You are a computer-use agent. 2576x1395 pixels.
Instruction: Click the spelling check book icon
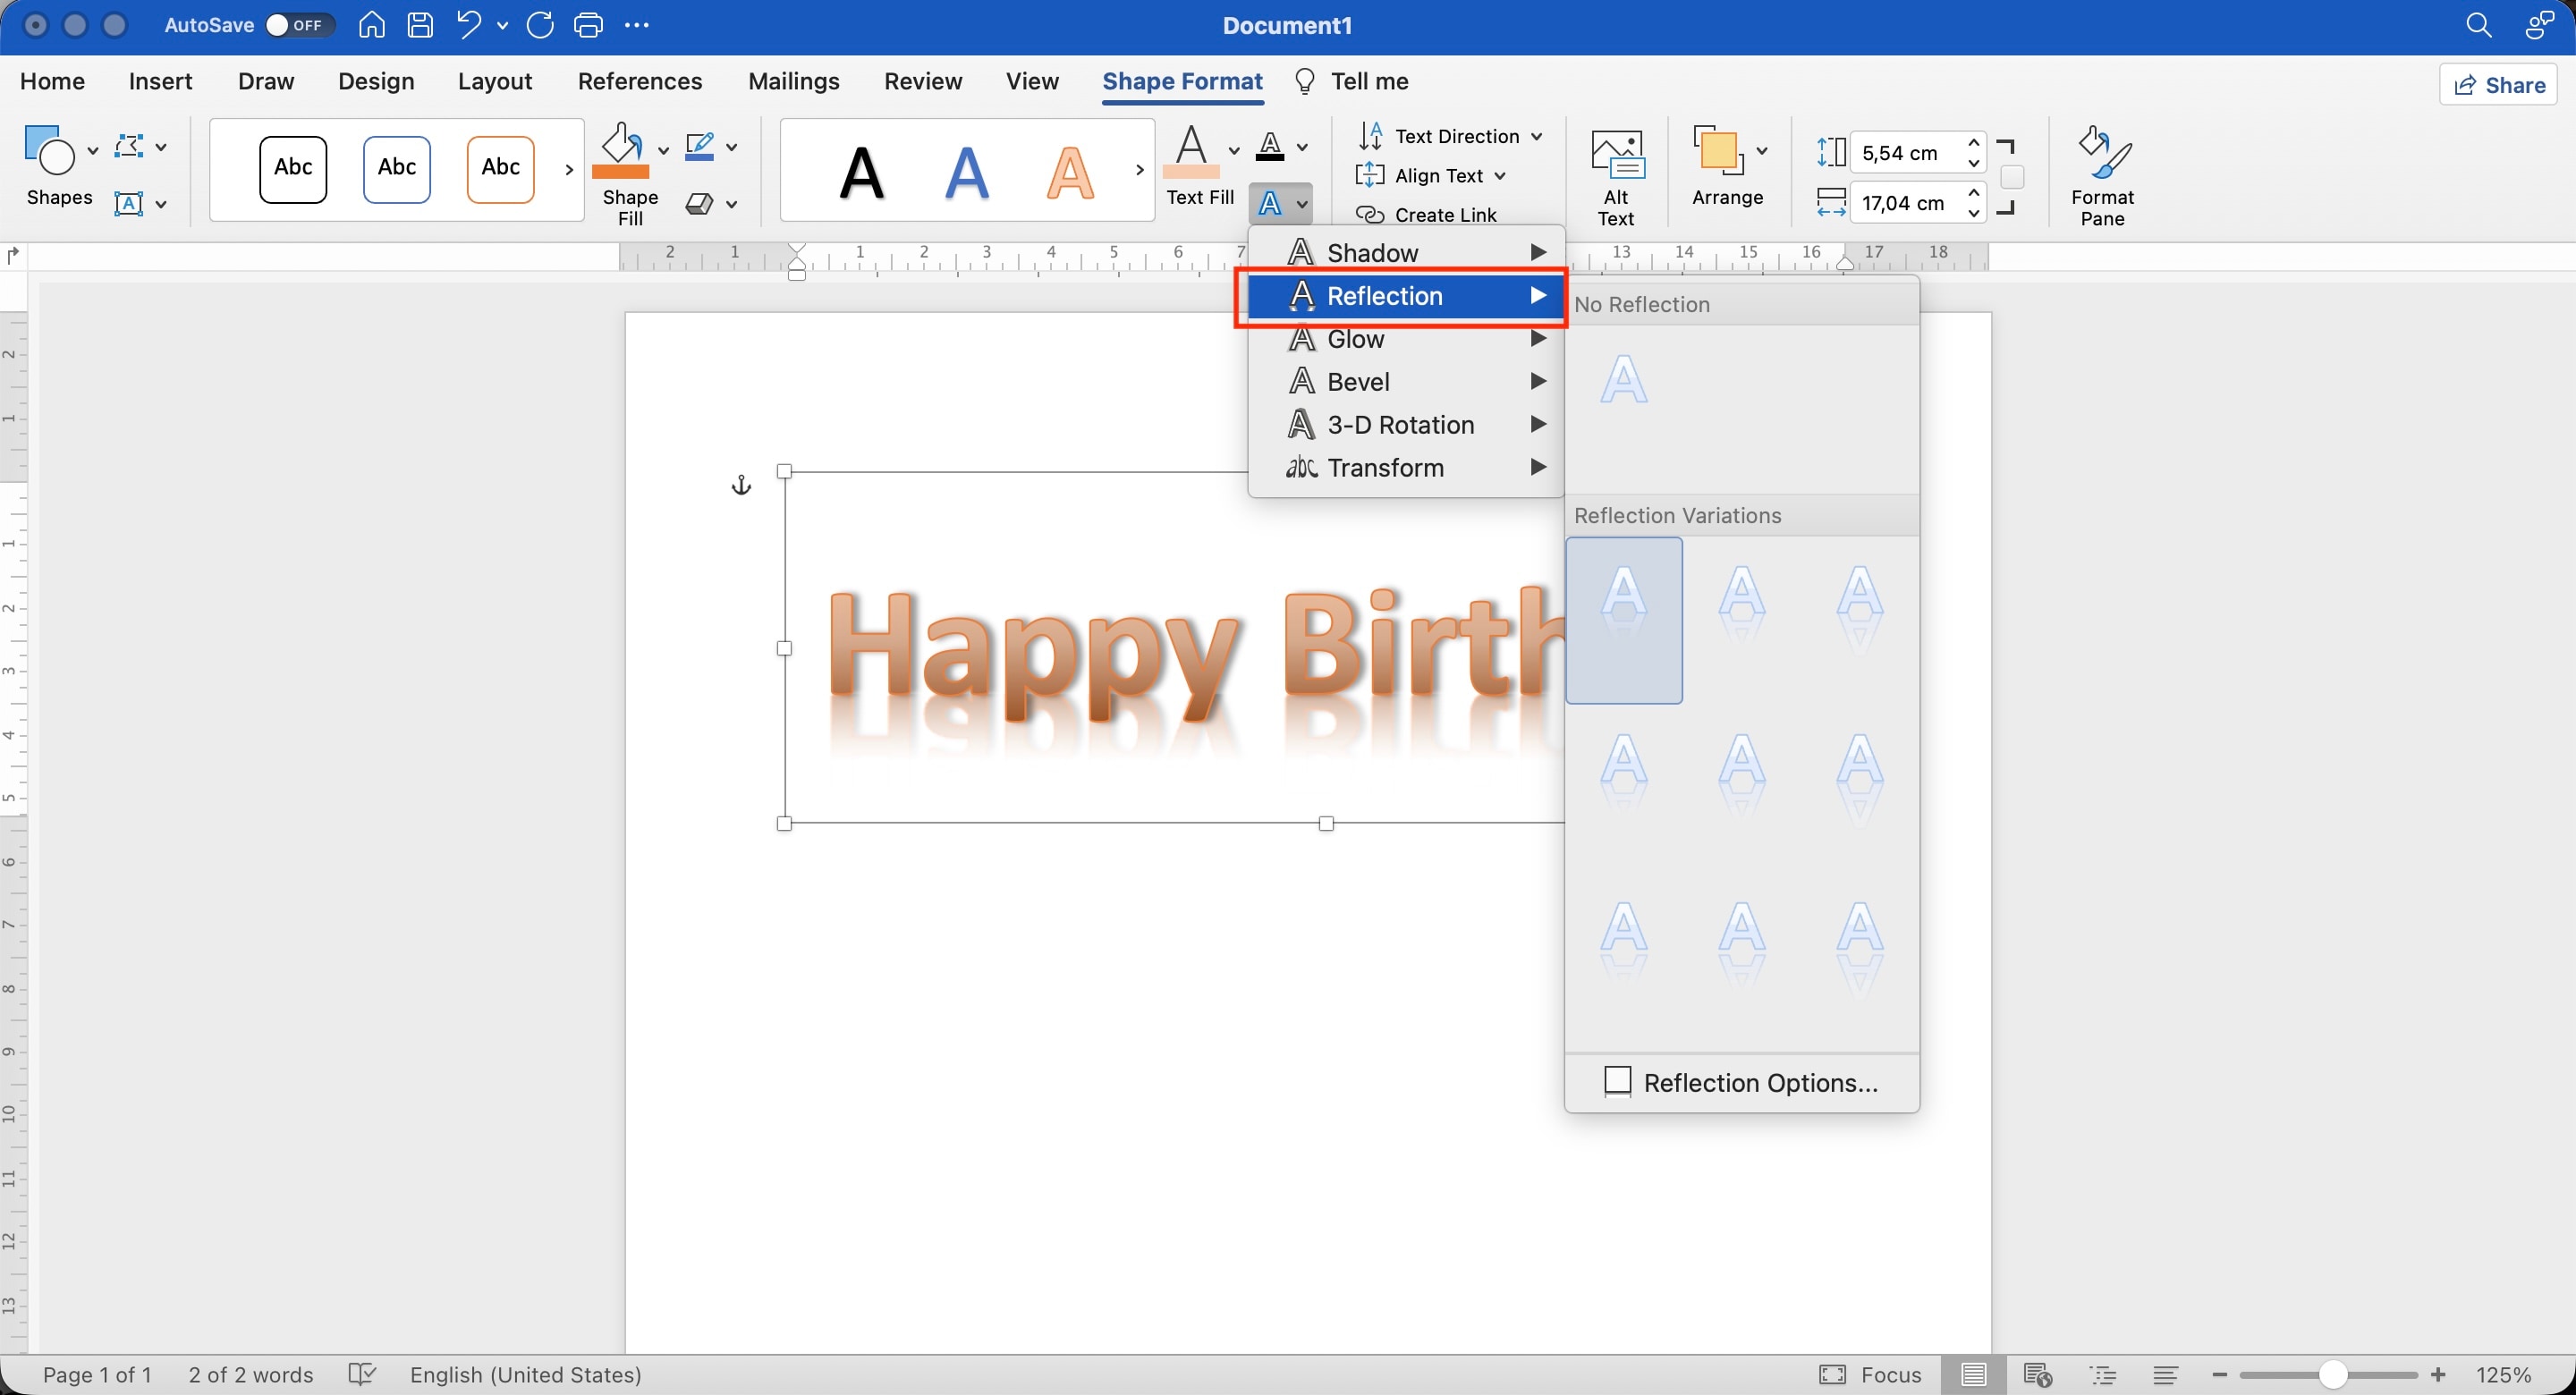click(x=362, y=1374)
